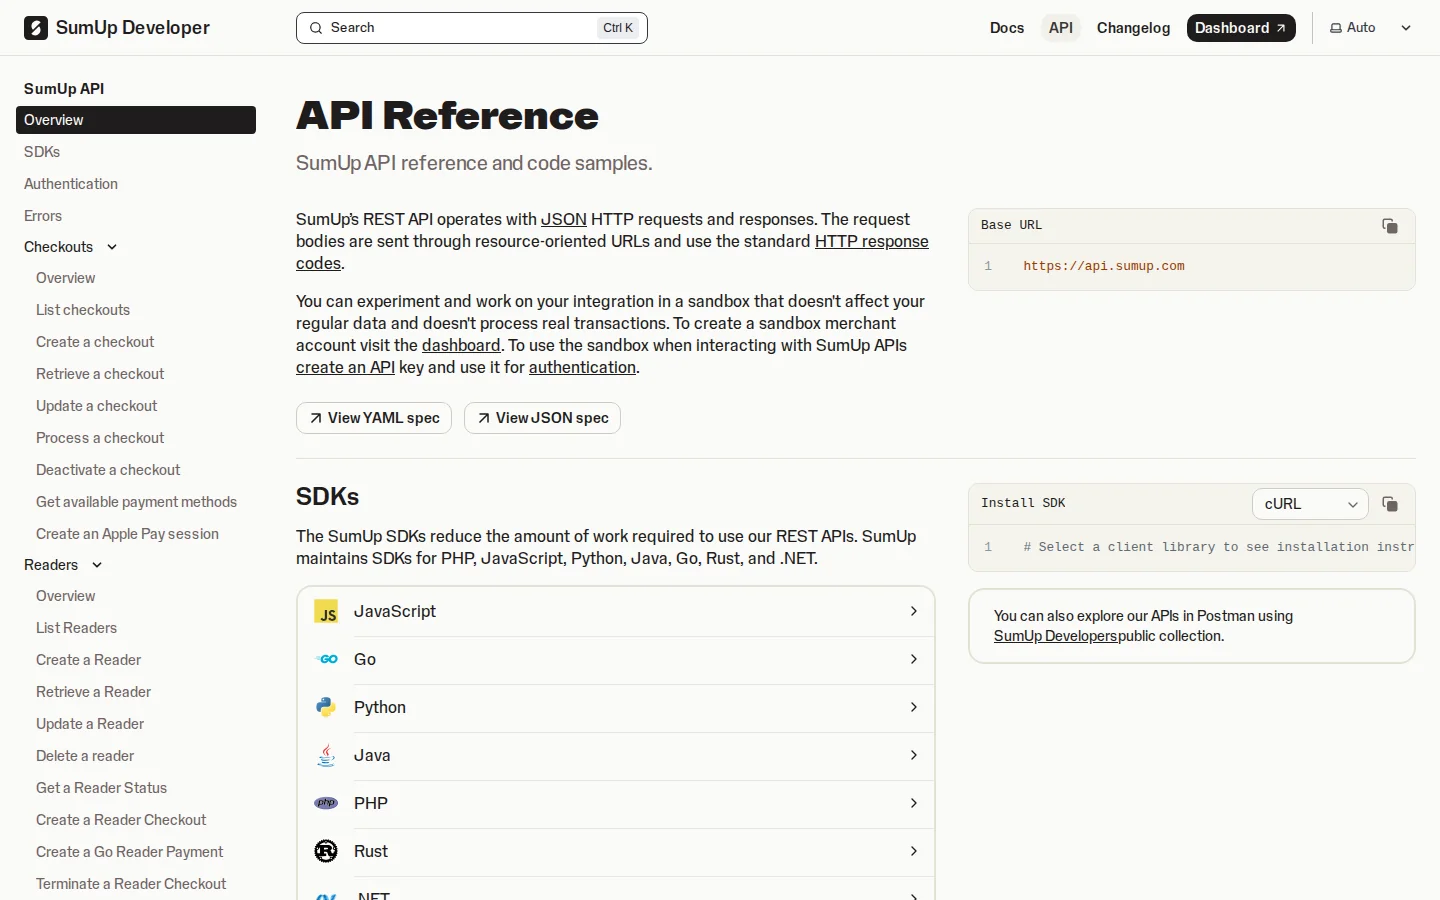Open the SumUp Developers Postman link
Screen dimensions: 1440x900
coord(1056,636)
